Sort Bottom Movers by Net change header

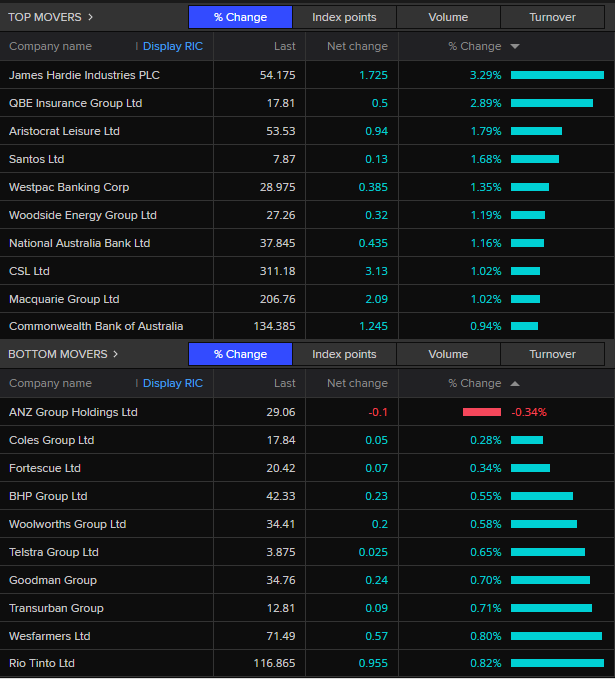(x=357, y=383)
